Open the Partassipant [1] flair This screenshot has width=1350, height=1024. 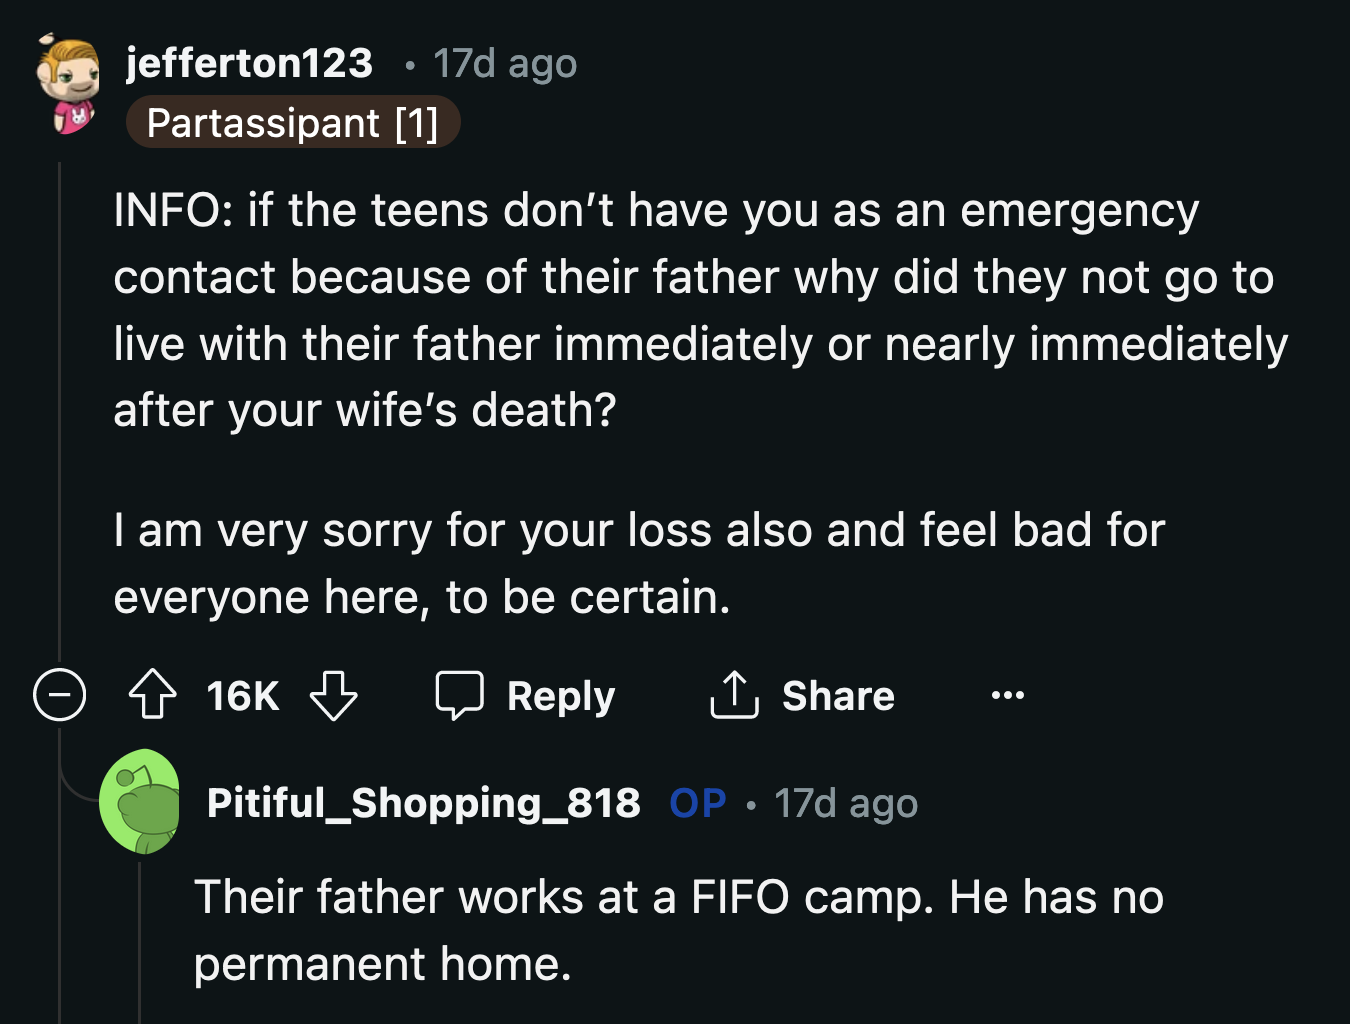tap(293, 122)
